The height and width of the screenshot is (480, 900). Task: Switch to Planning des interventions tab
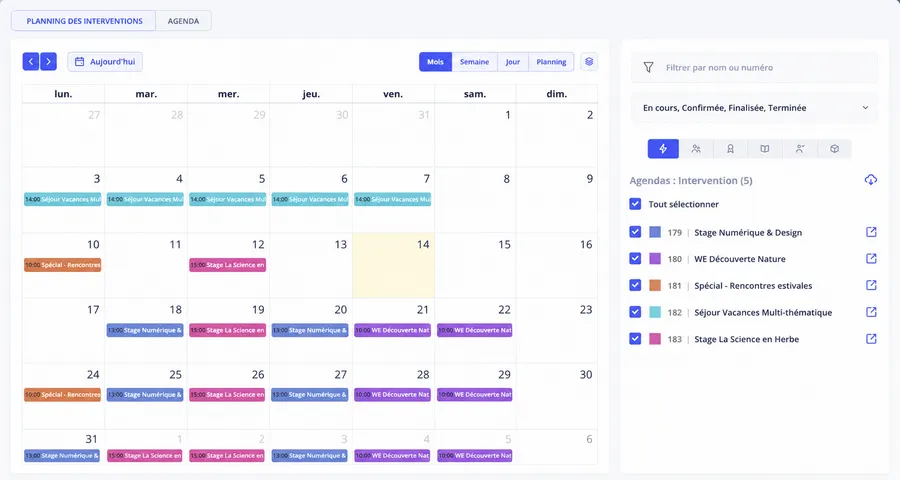point(84,21)
